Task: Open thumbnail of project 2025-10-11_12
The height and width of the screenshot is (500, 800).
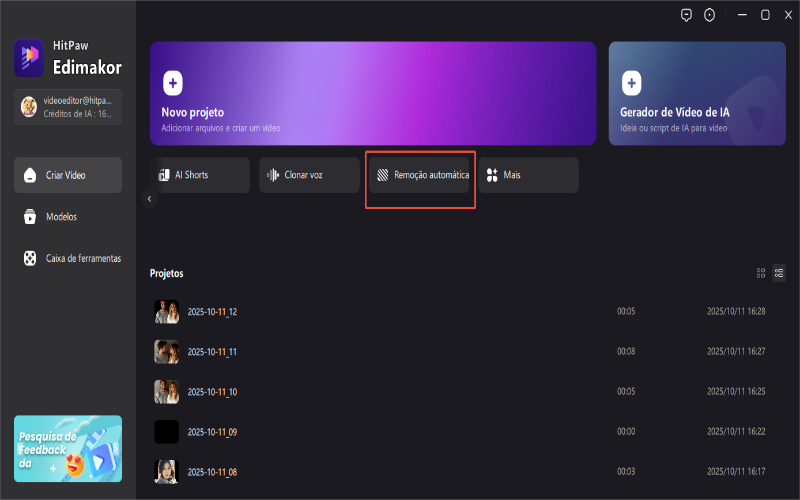Action: 166,312
